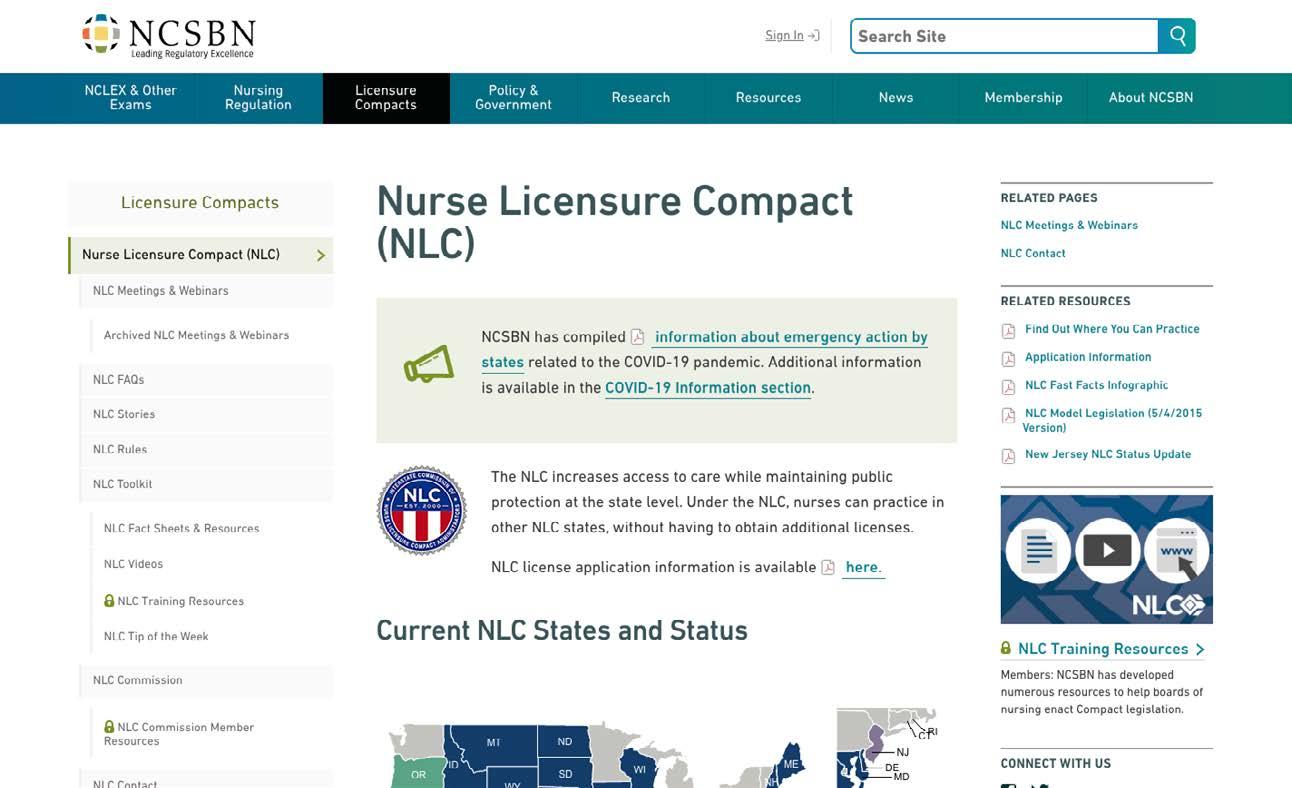Image resolution: width=1292 pixels, height=788 pixels.
Task: Click the NLC Training Resources heading link
Action: [1103, 649]
